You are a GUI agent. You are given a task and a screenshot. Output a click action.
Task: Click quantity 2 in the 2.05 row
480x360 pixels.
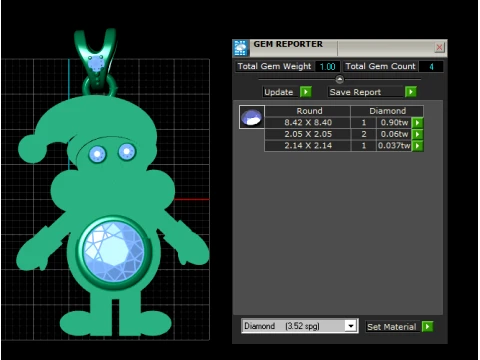tap(364, 134)
